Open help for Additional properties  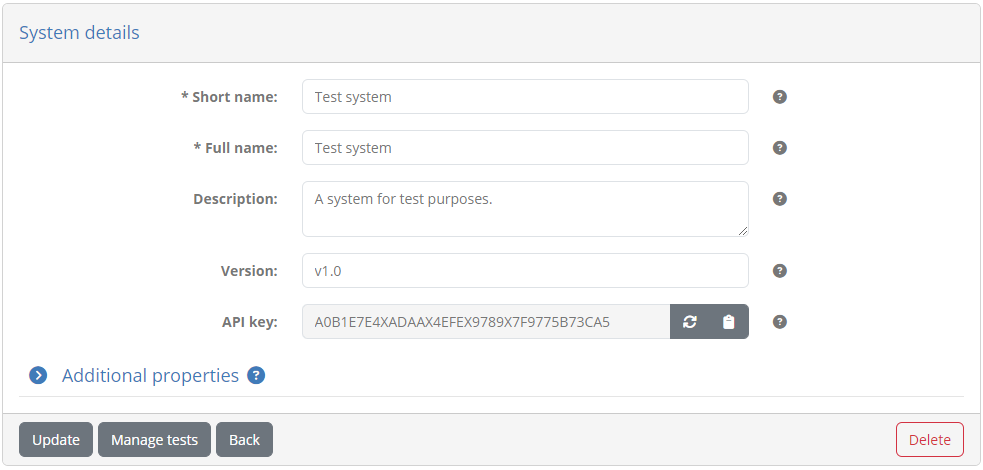tap(256, 375)
